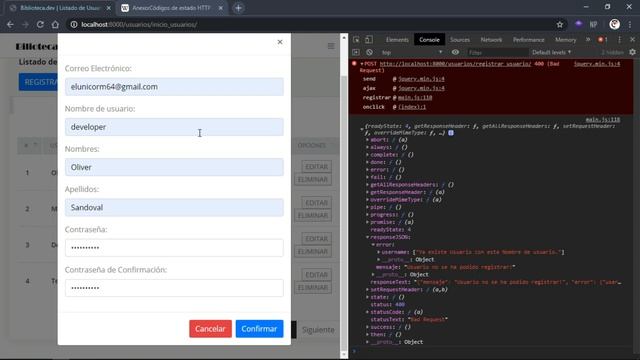Close the Biblioteca.dev tab
The height and width of the screenshot is (360, 640).
click(x=109, y=8)
